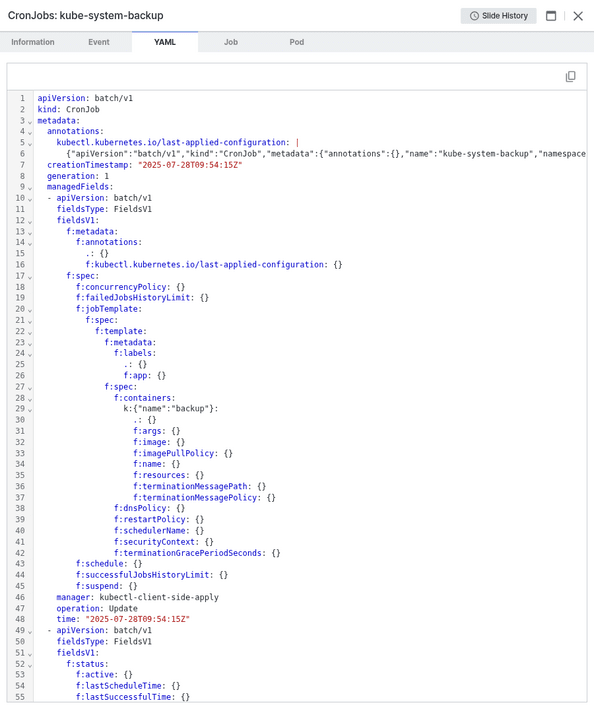
Task: Click the 'f:active: {}' line
Action: click(x=104, y=675)
